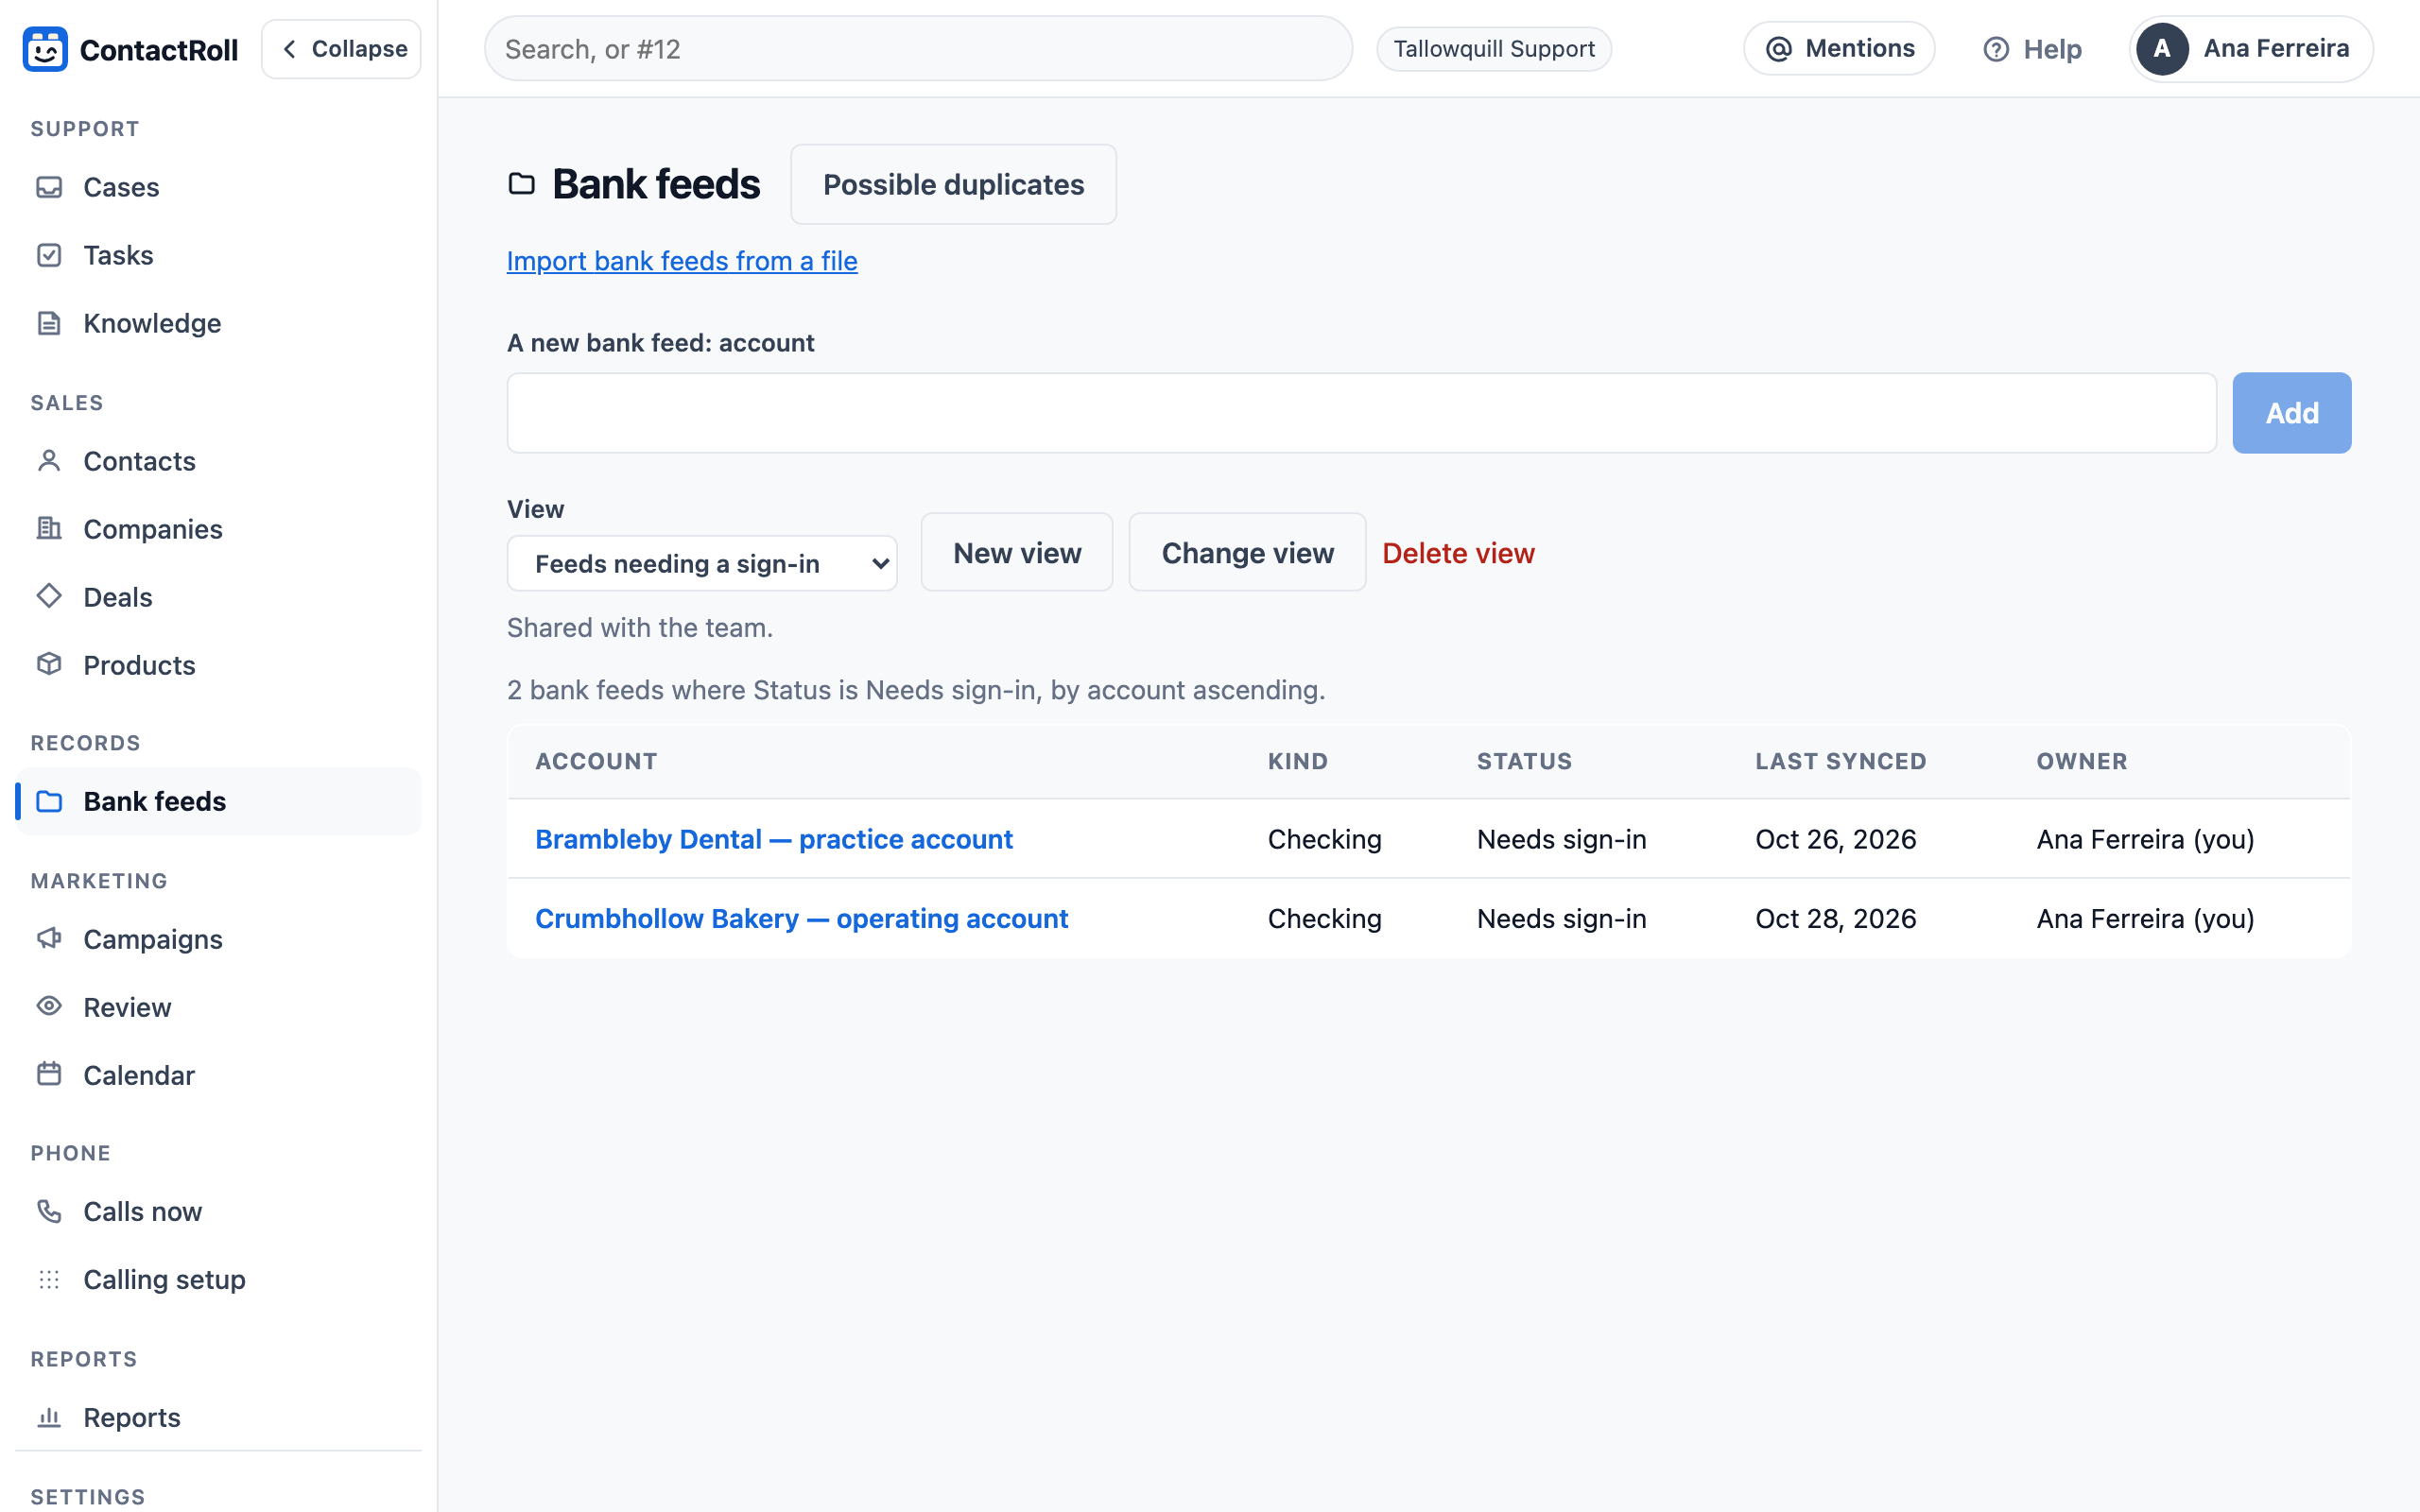2420x1512 pixels.
Task: Click the Tasks checkmark icon
Action: coord(49,255)
